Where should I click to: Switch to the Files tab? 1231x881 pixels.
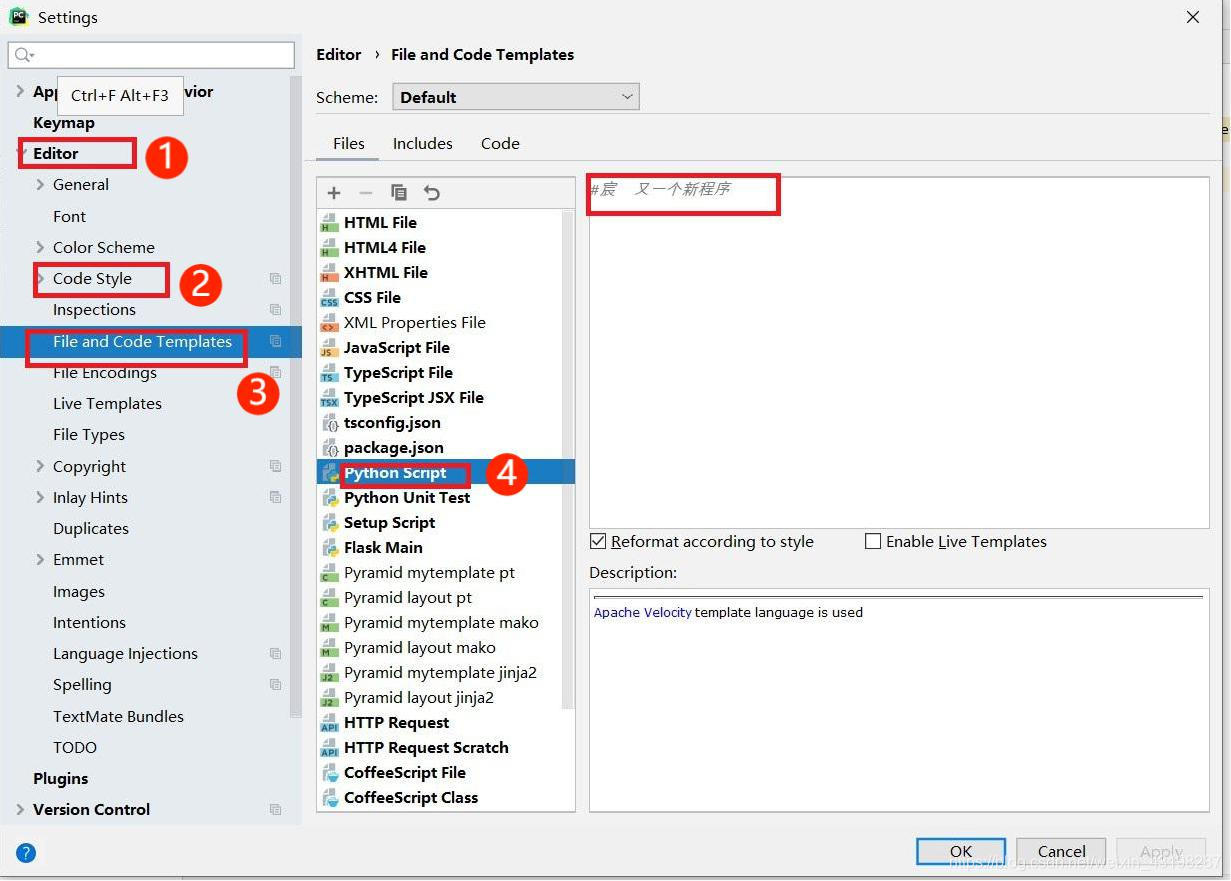[x=348, y=143]
